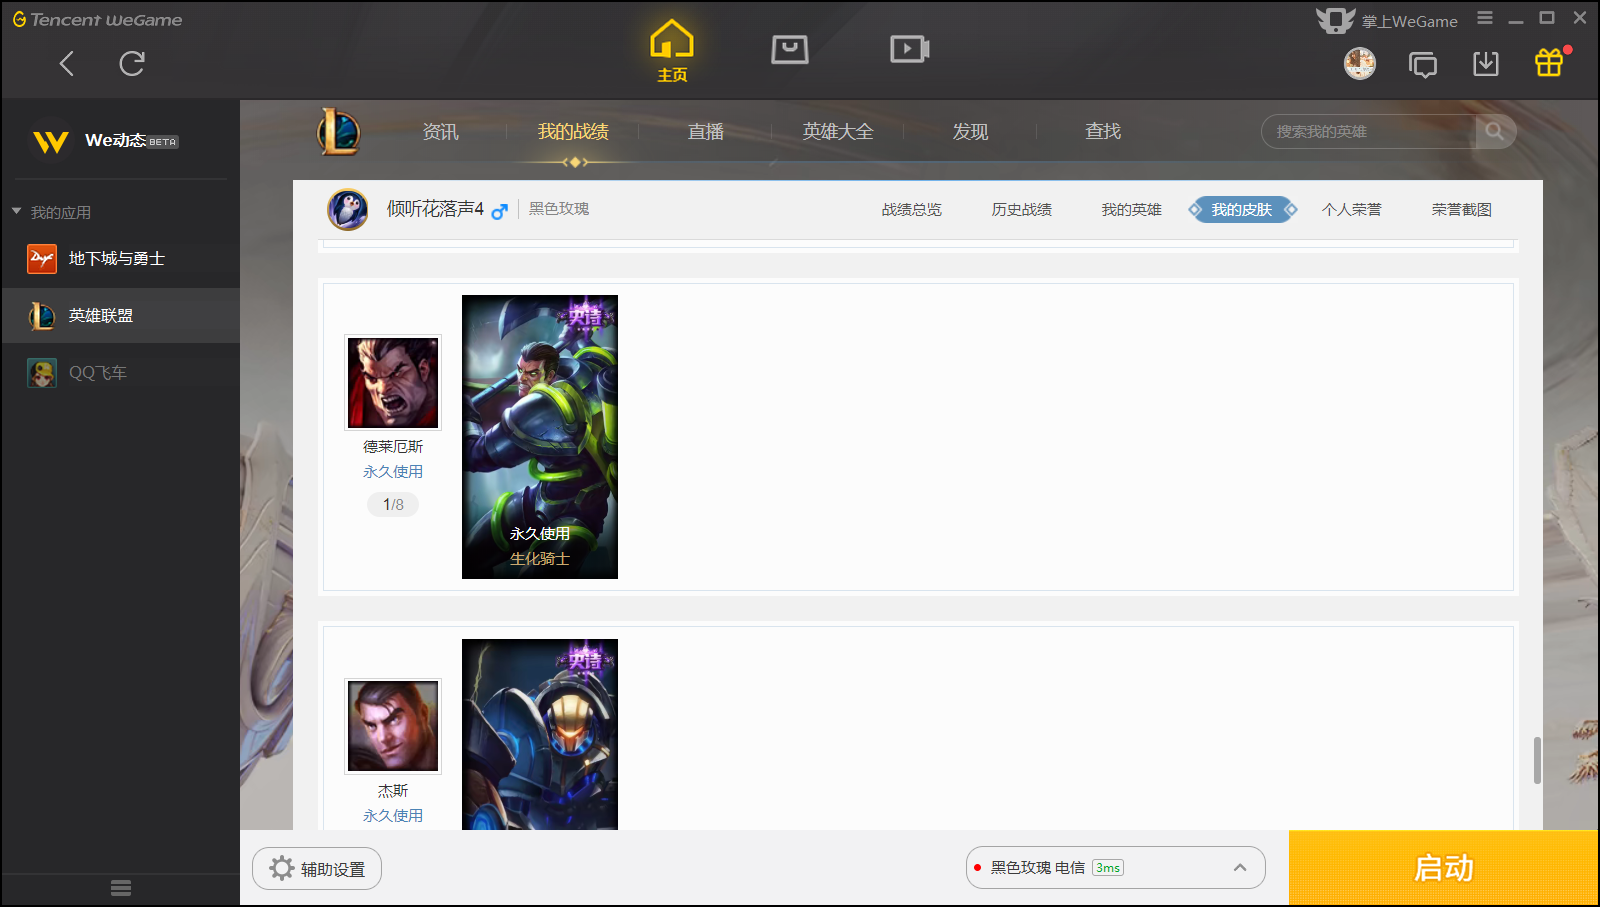Expand the 黑色玫瑰 电信 server dropdown
Image resolution: width=1600 pixels, height=907 pixels.
(x=1116, y=868)
